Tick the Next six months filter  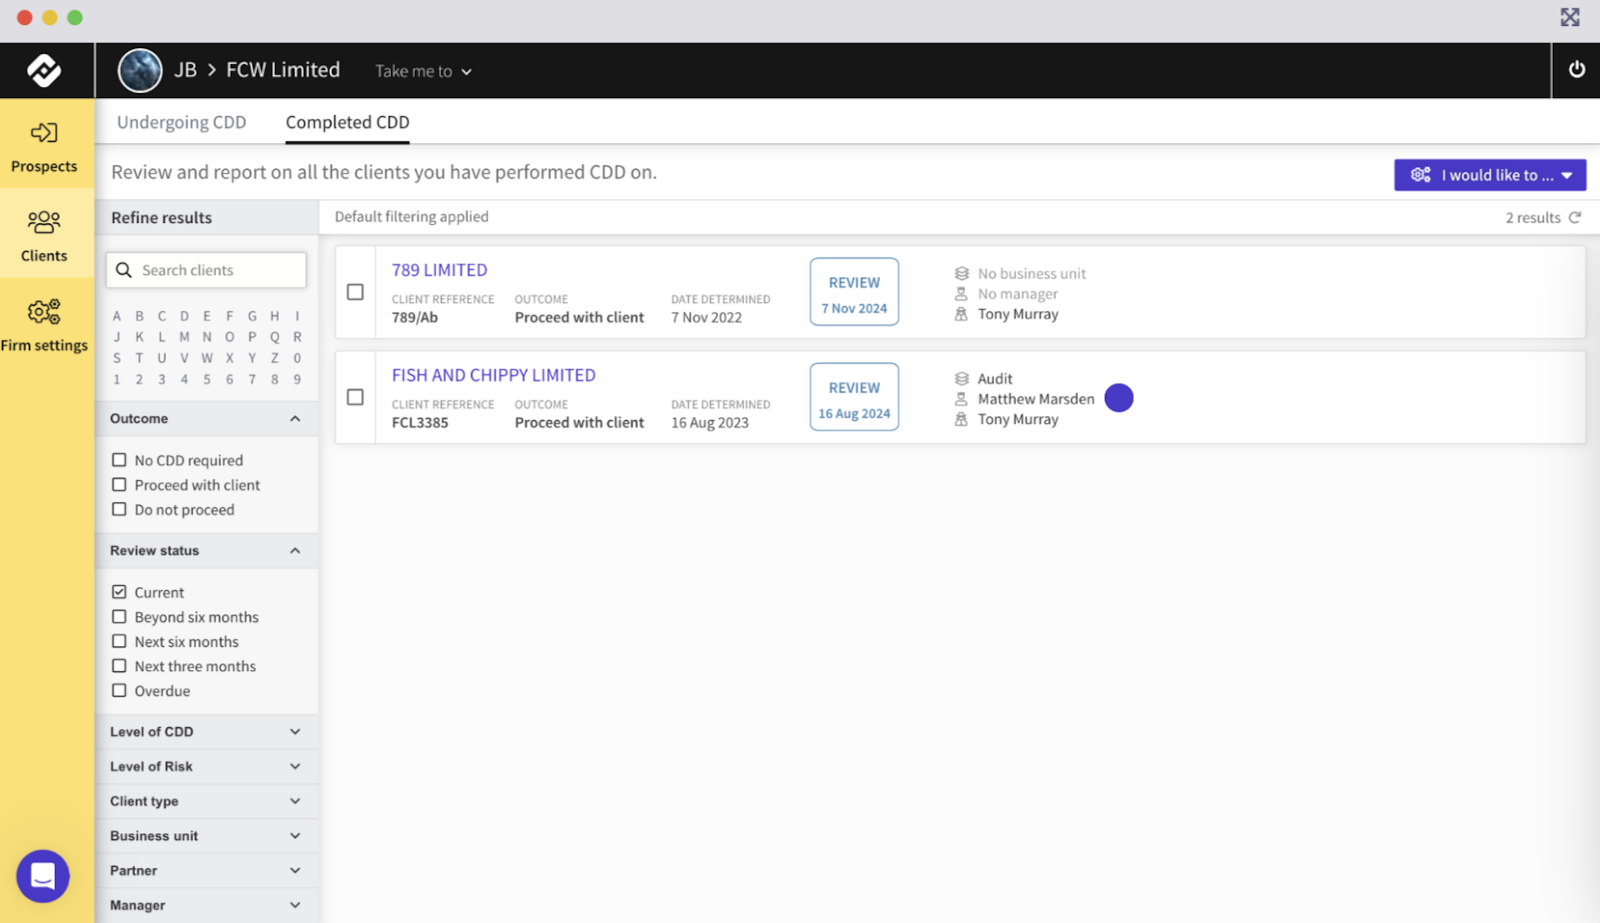119,641
